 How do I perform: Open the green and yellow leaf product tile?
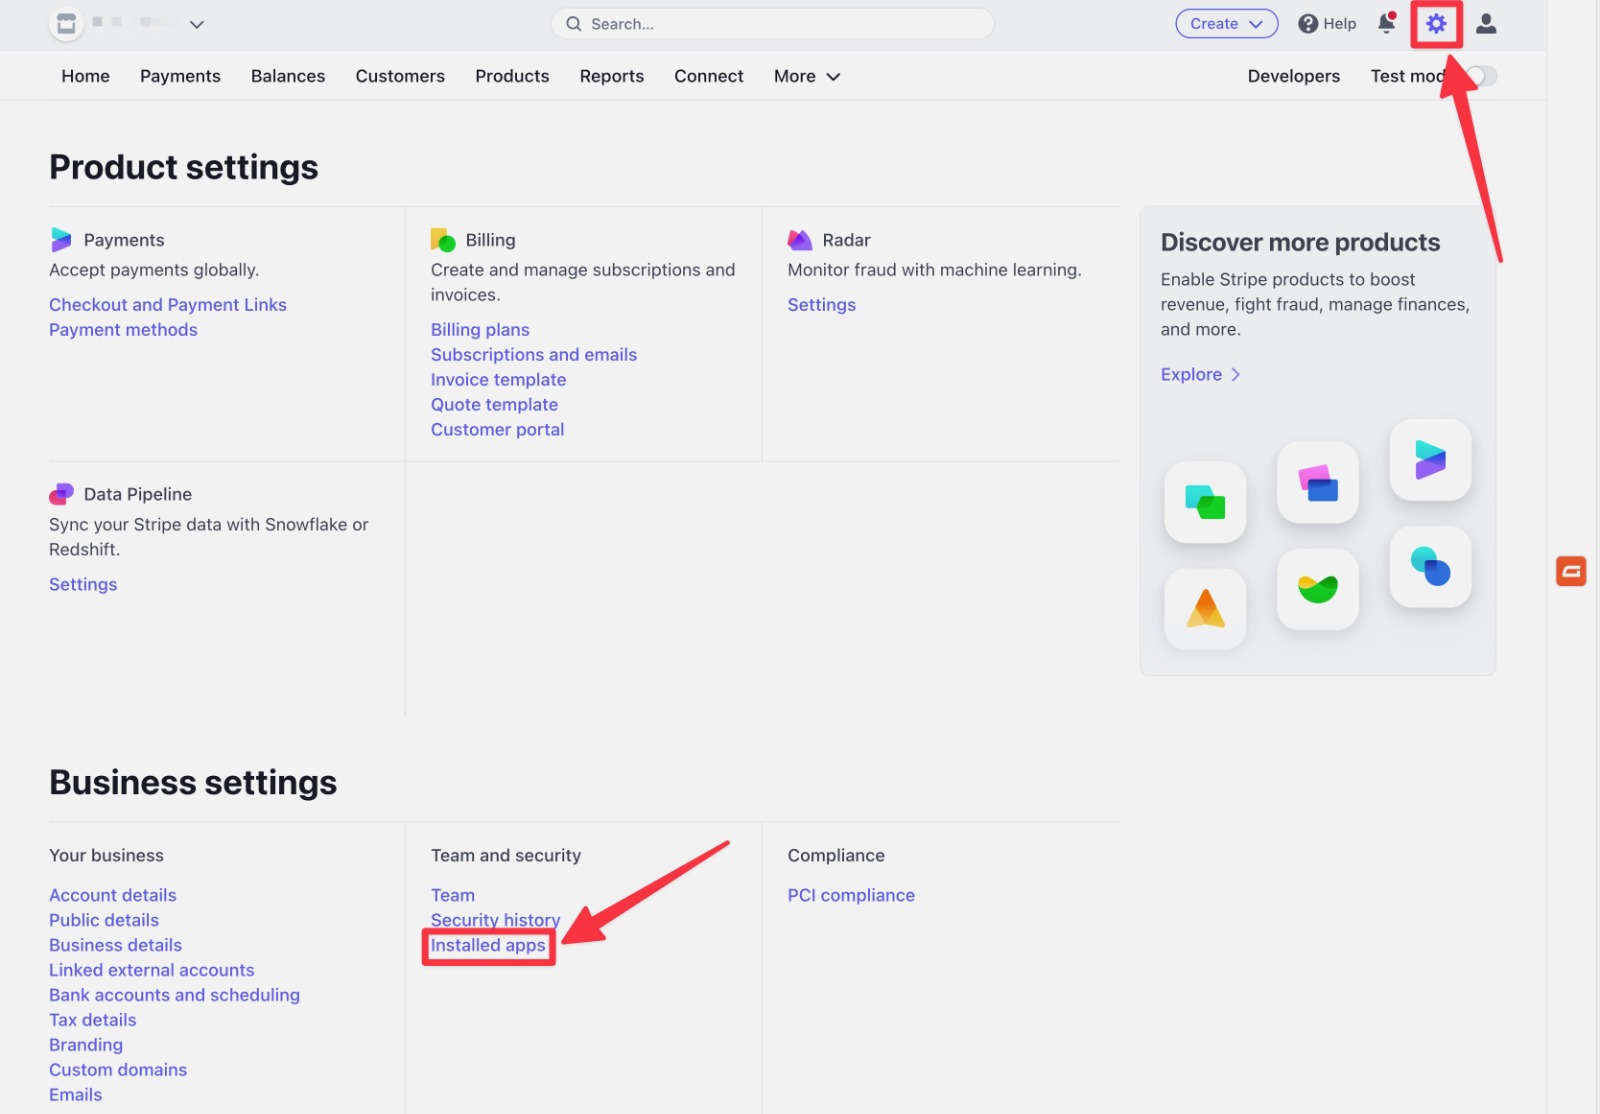(x=1318, y=589)
